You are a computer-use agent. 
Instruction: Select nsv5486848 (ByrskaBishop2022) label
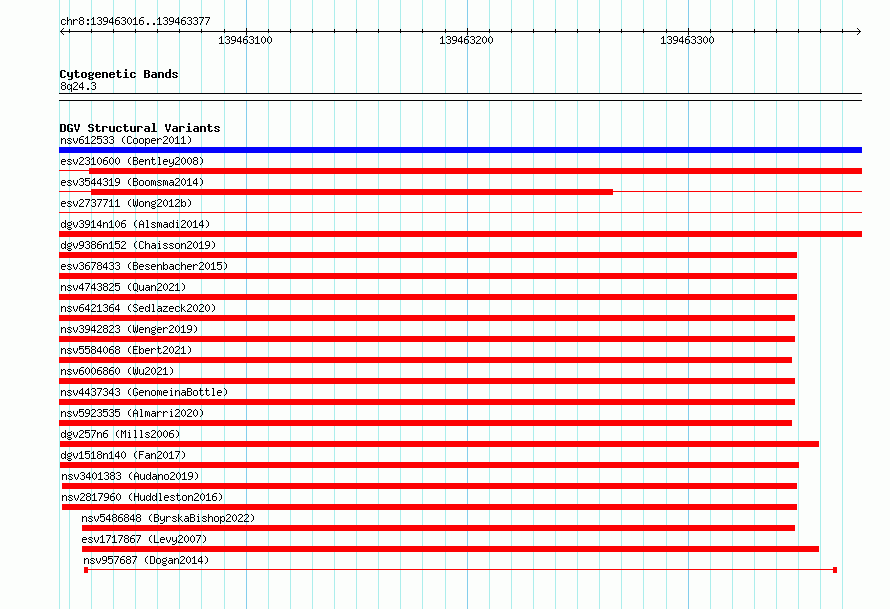168,518
